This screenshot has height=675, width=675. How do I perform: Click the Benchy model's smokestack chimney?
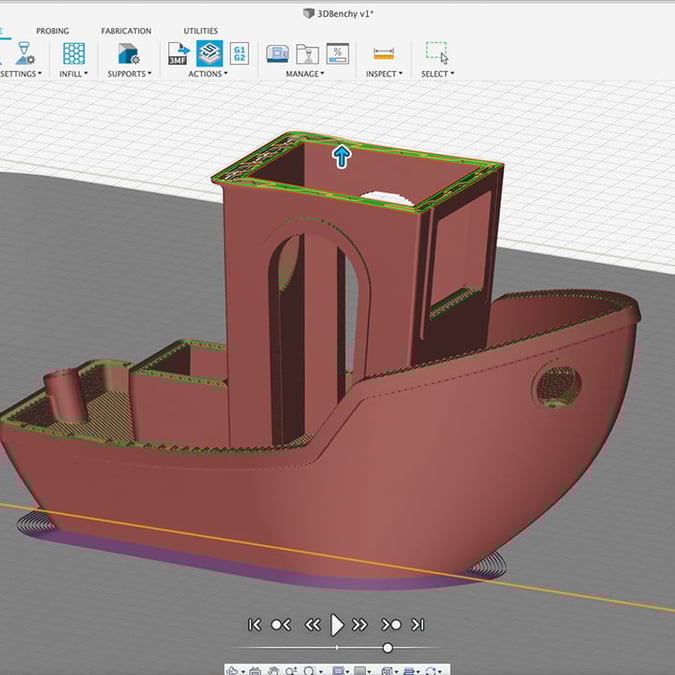pyautogui.click(x=64, y=395)
